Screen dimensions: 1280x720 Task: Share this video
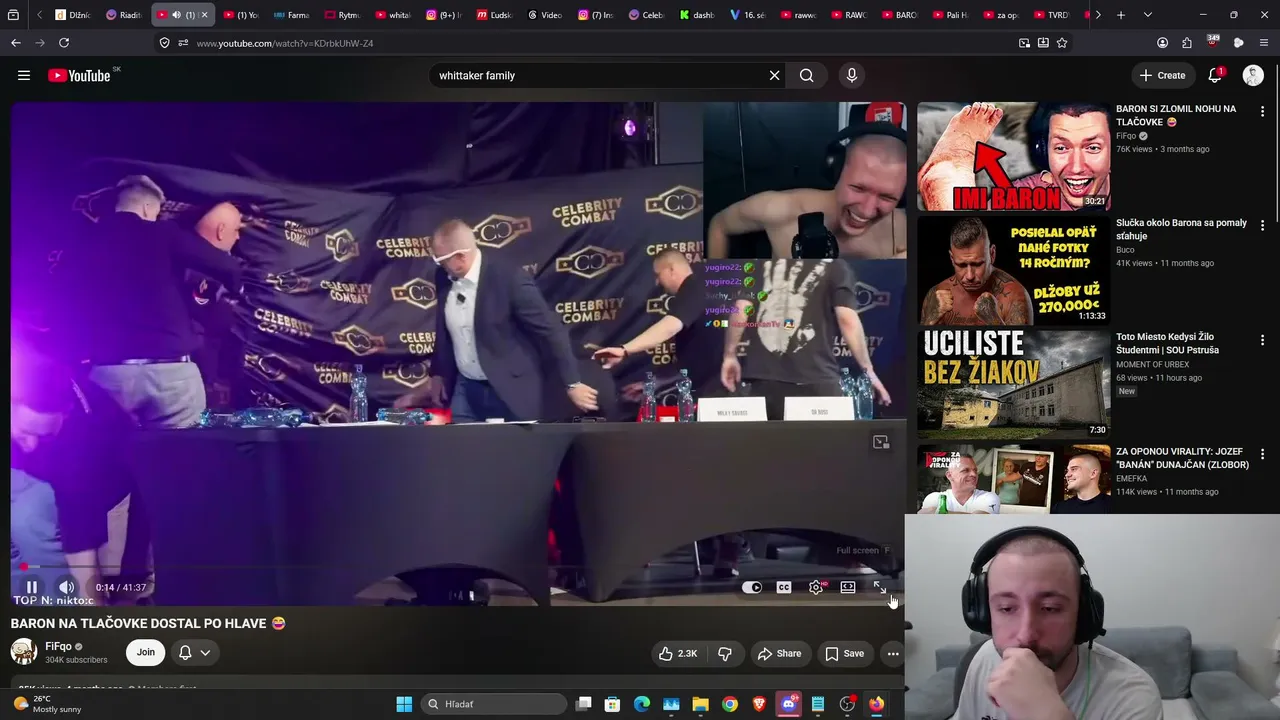pos(779,653)
